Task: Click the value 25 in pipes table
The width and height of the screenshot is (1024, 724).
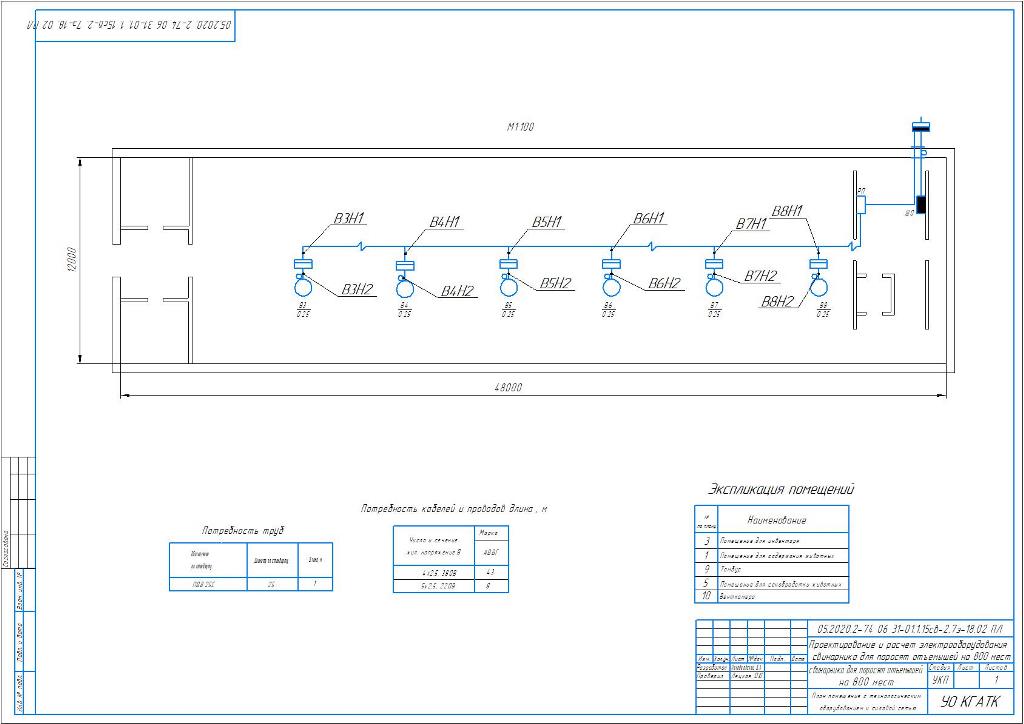Action: 271,584
